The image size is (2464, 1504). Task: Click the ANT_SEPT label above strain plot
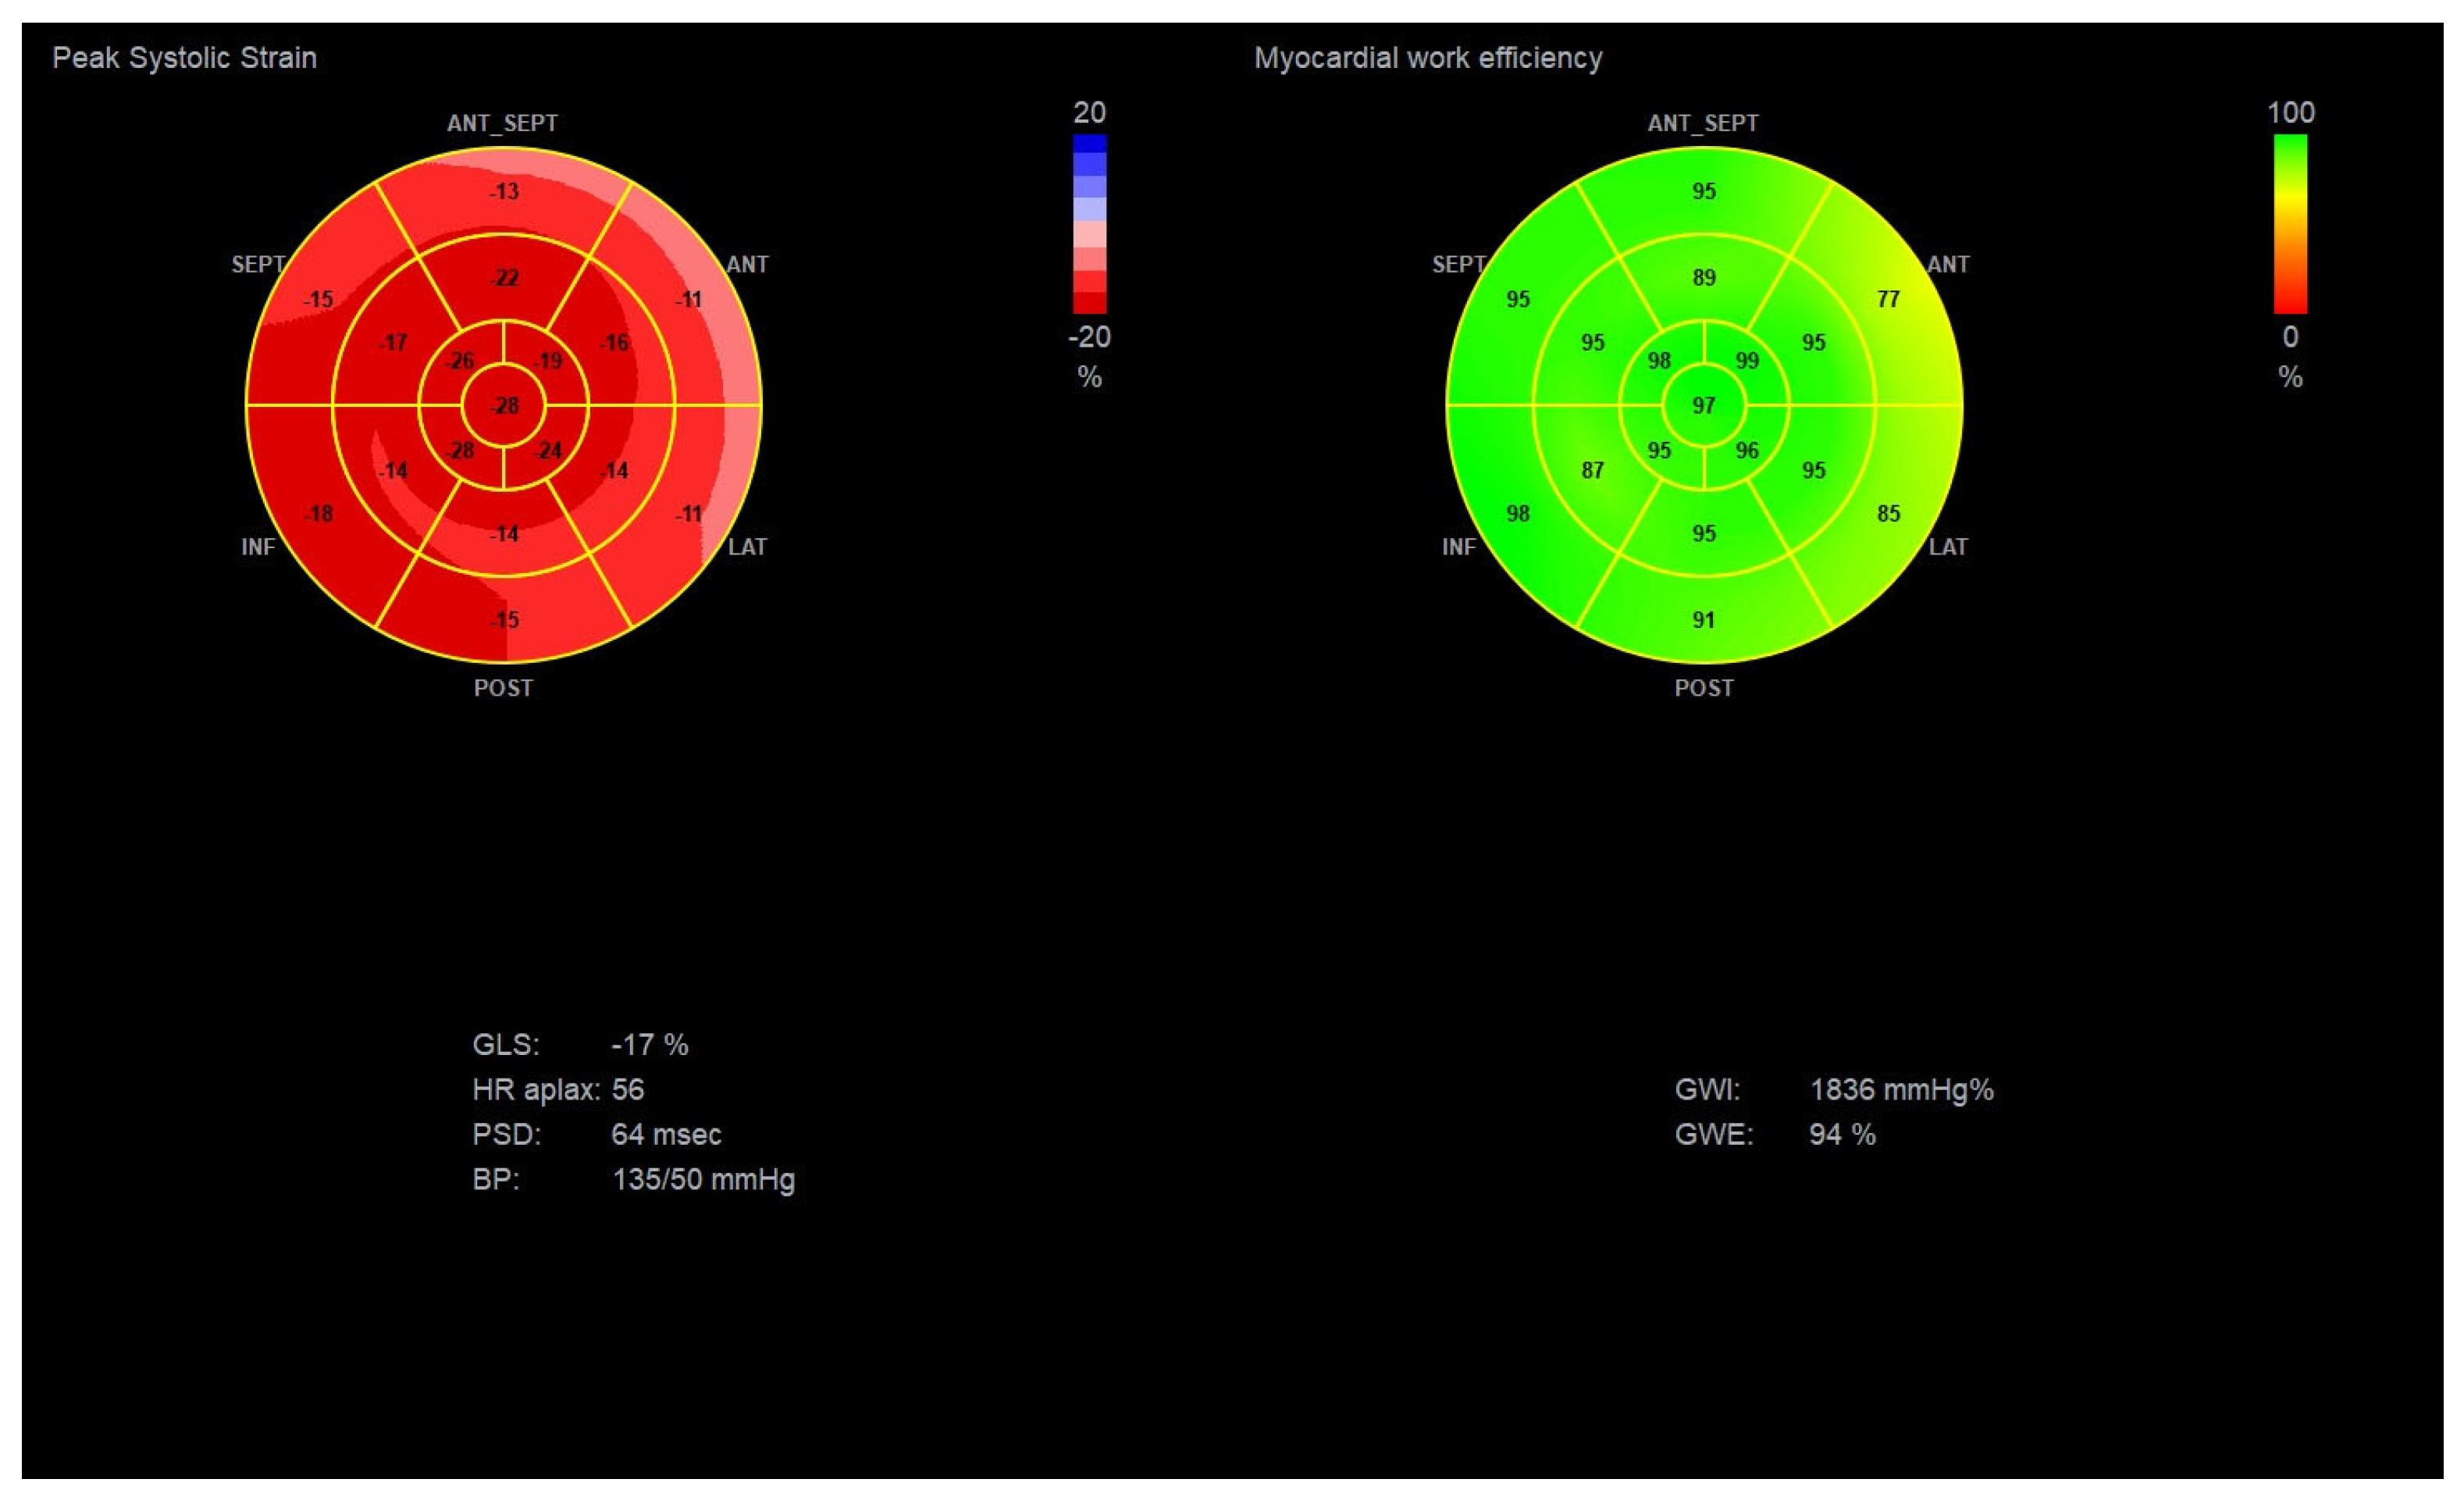502,123
